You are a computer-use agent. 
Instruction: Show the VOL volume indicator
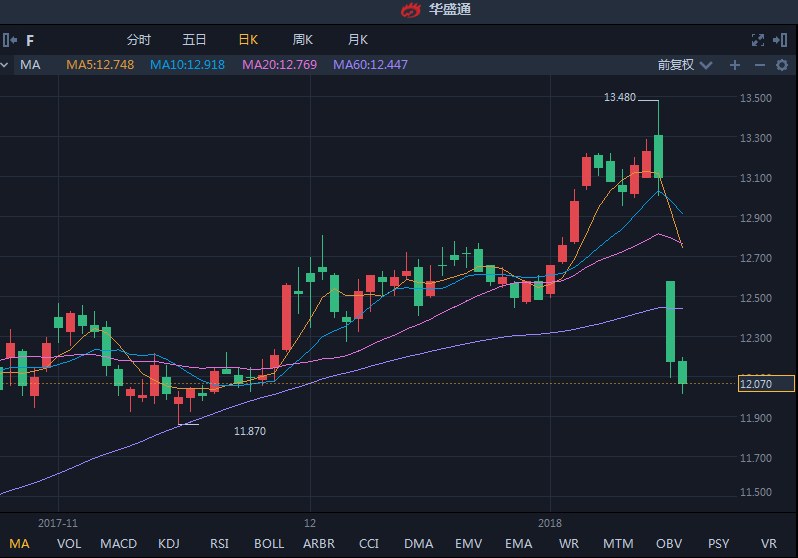tap(69, 544)
